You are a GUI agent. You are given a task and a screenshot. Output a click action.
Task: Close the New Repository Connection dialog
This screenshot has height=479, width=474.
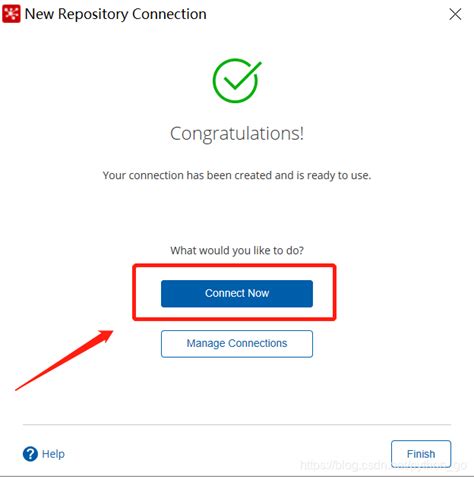pos(455,14)
